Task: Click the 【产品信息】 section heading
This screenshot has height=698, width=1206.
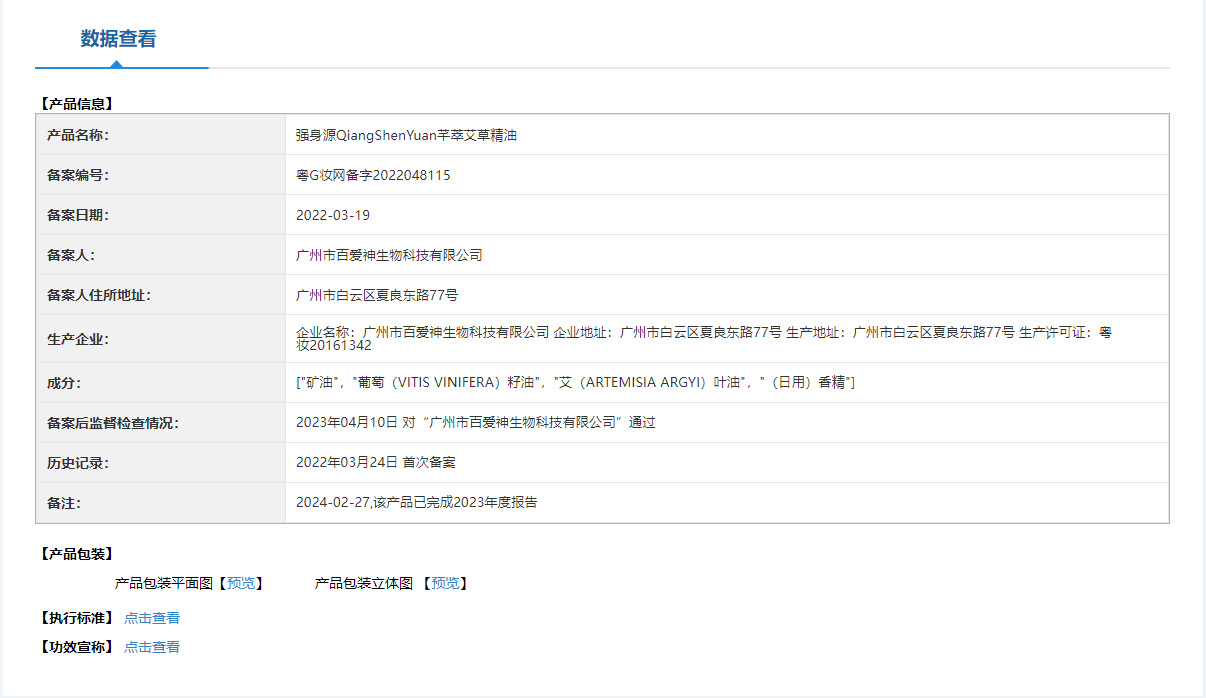Action: (x=76, y=103)
